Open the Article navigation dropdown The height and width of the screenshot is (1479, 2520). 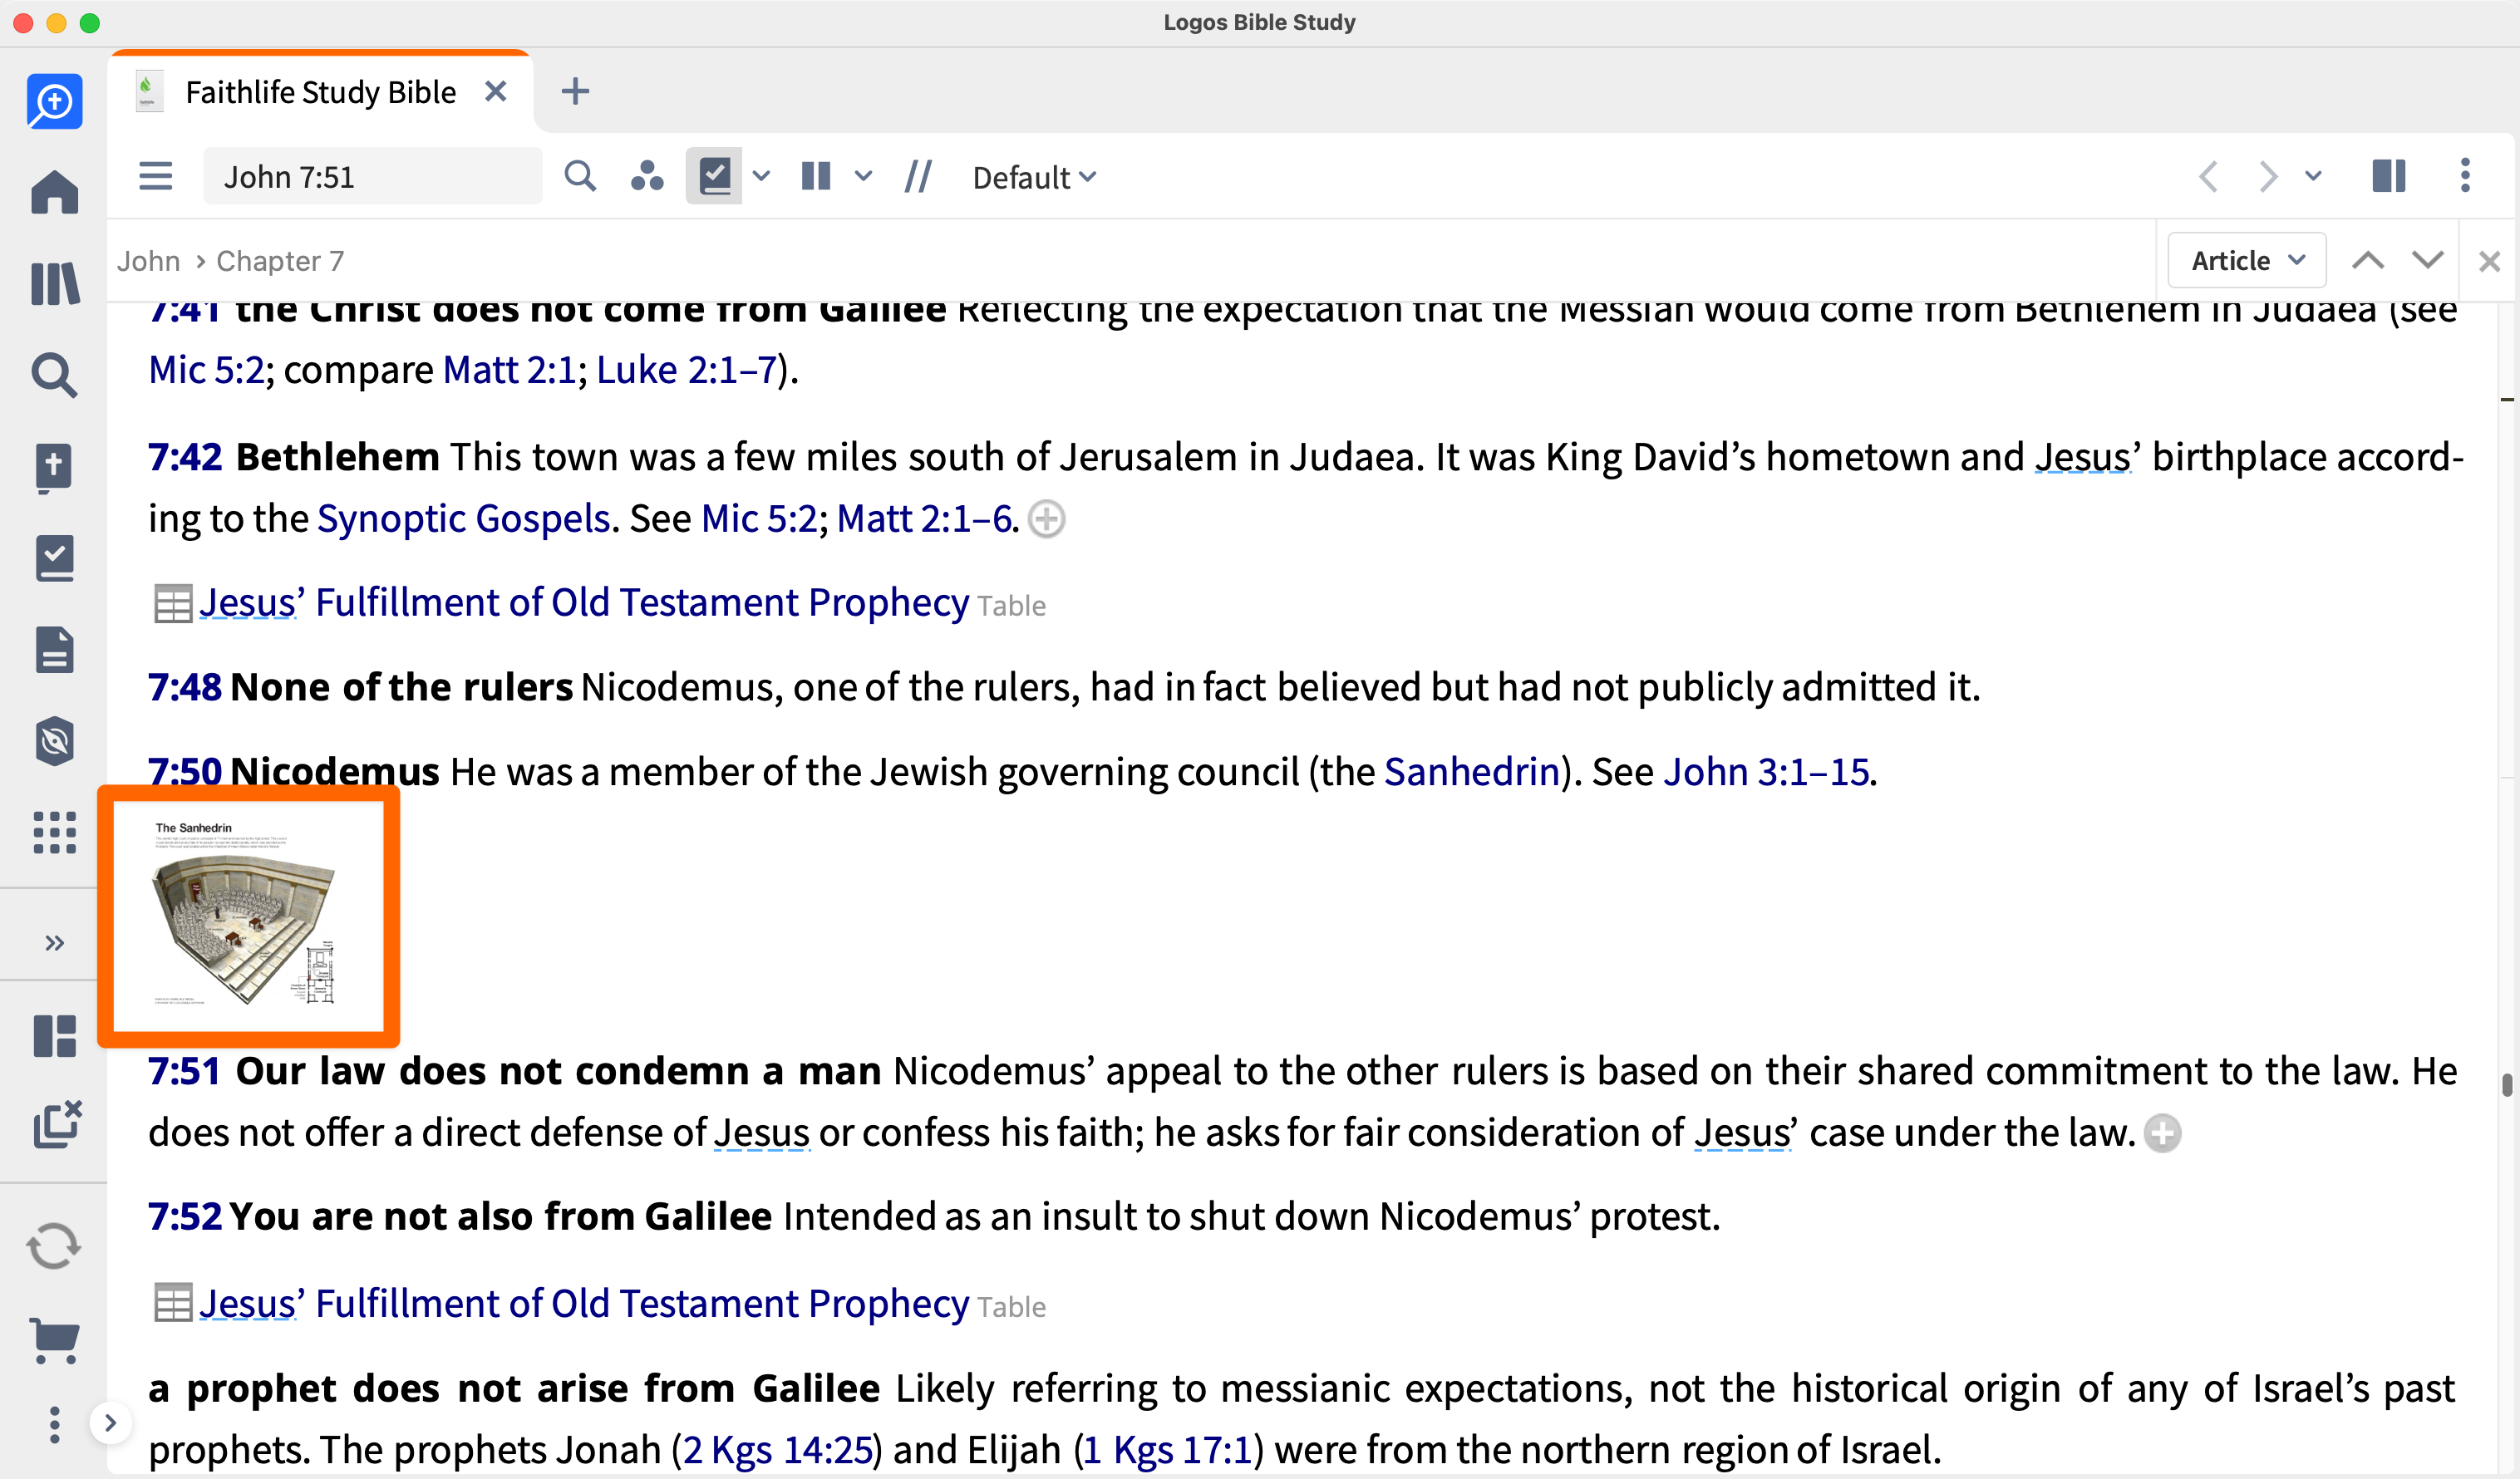point(2247,261)
